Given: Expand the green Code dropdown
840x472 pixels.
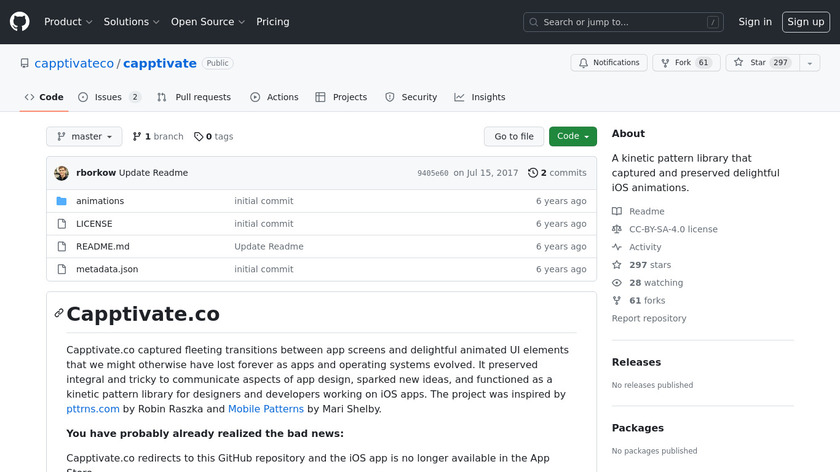Looking at the screenshot, I should tap(572, 137).
